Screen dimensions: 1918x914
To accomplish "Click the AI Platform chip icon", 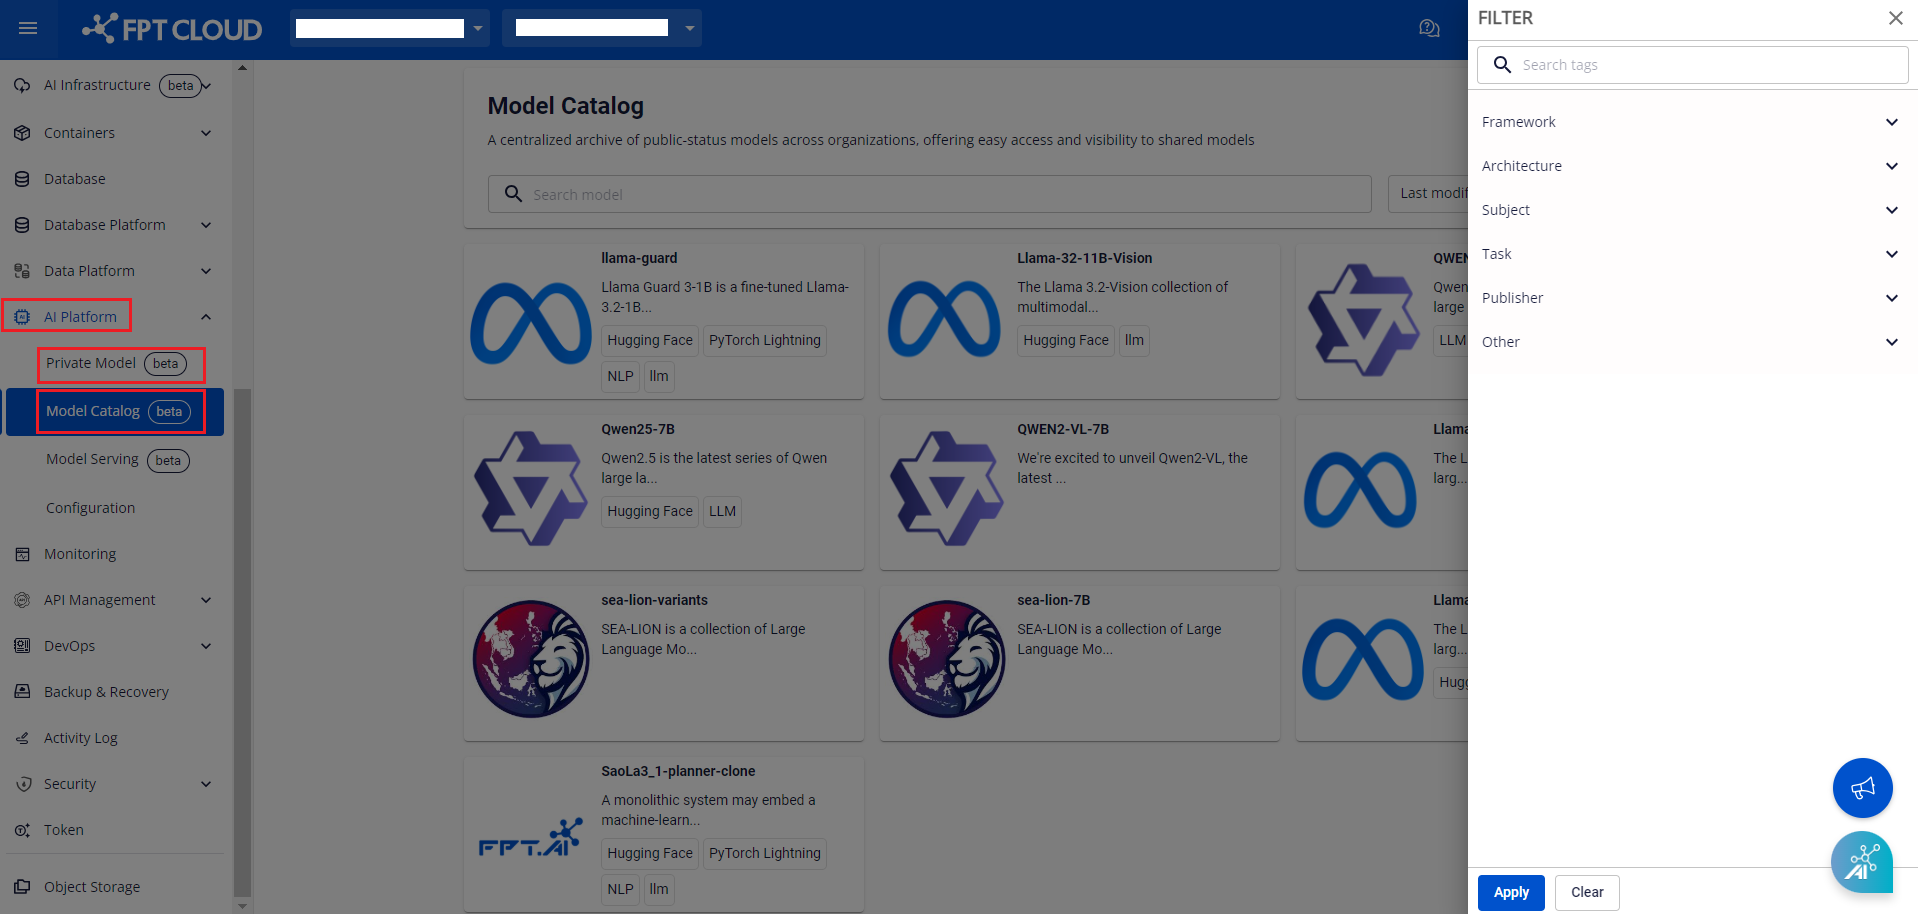I will pyautogui.click(x=22, y=317).
